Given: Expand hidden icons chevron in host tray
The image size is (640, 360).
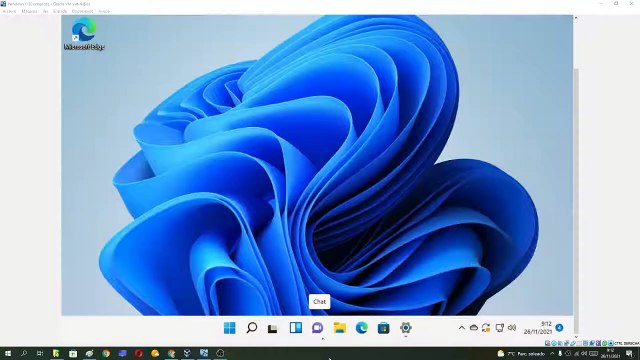Looking at the screenshot, I should (552, 353).
